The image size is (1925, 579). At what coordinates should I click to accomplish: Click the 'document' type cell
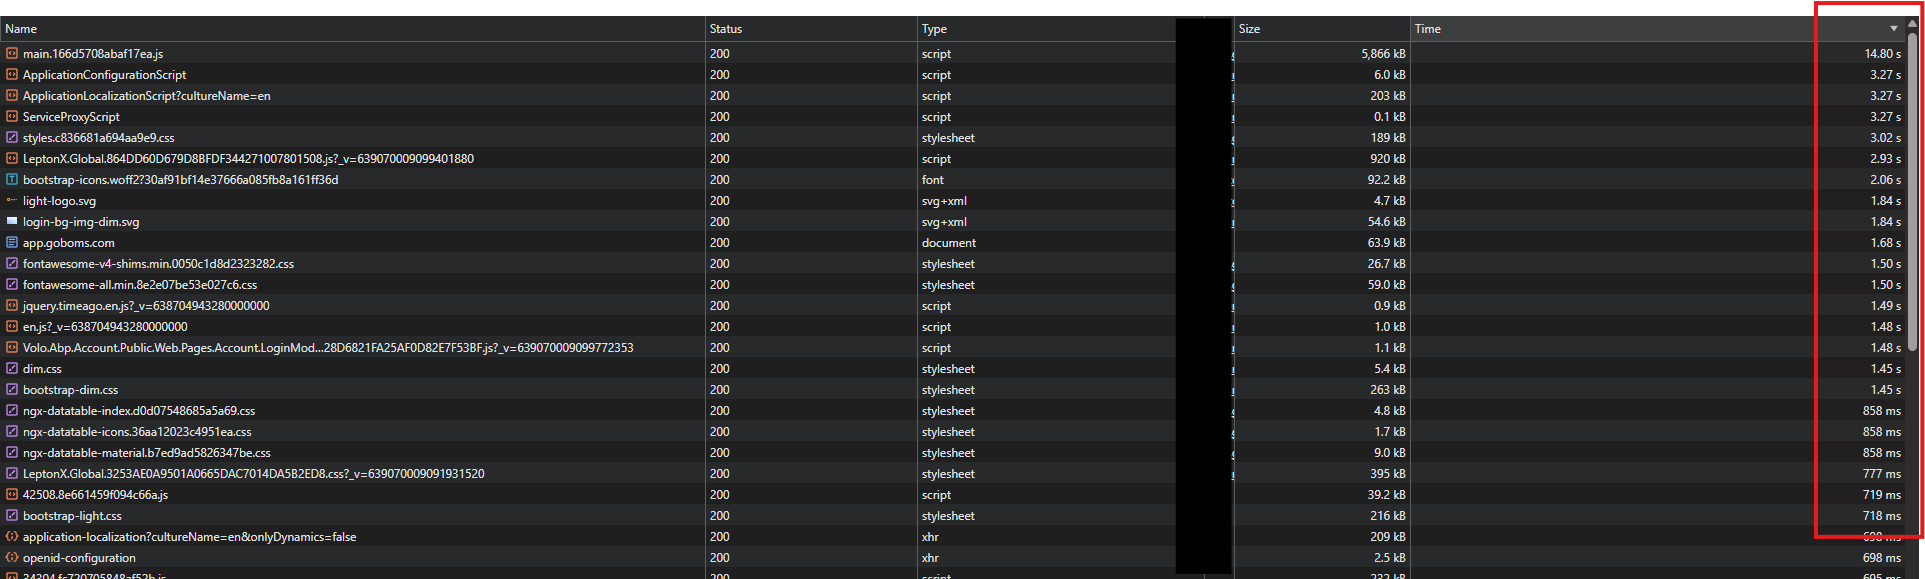point(949,242)
